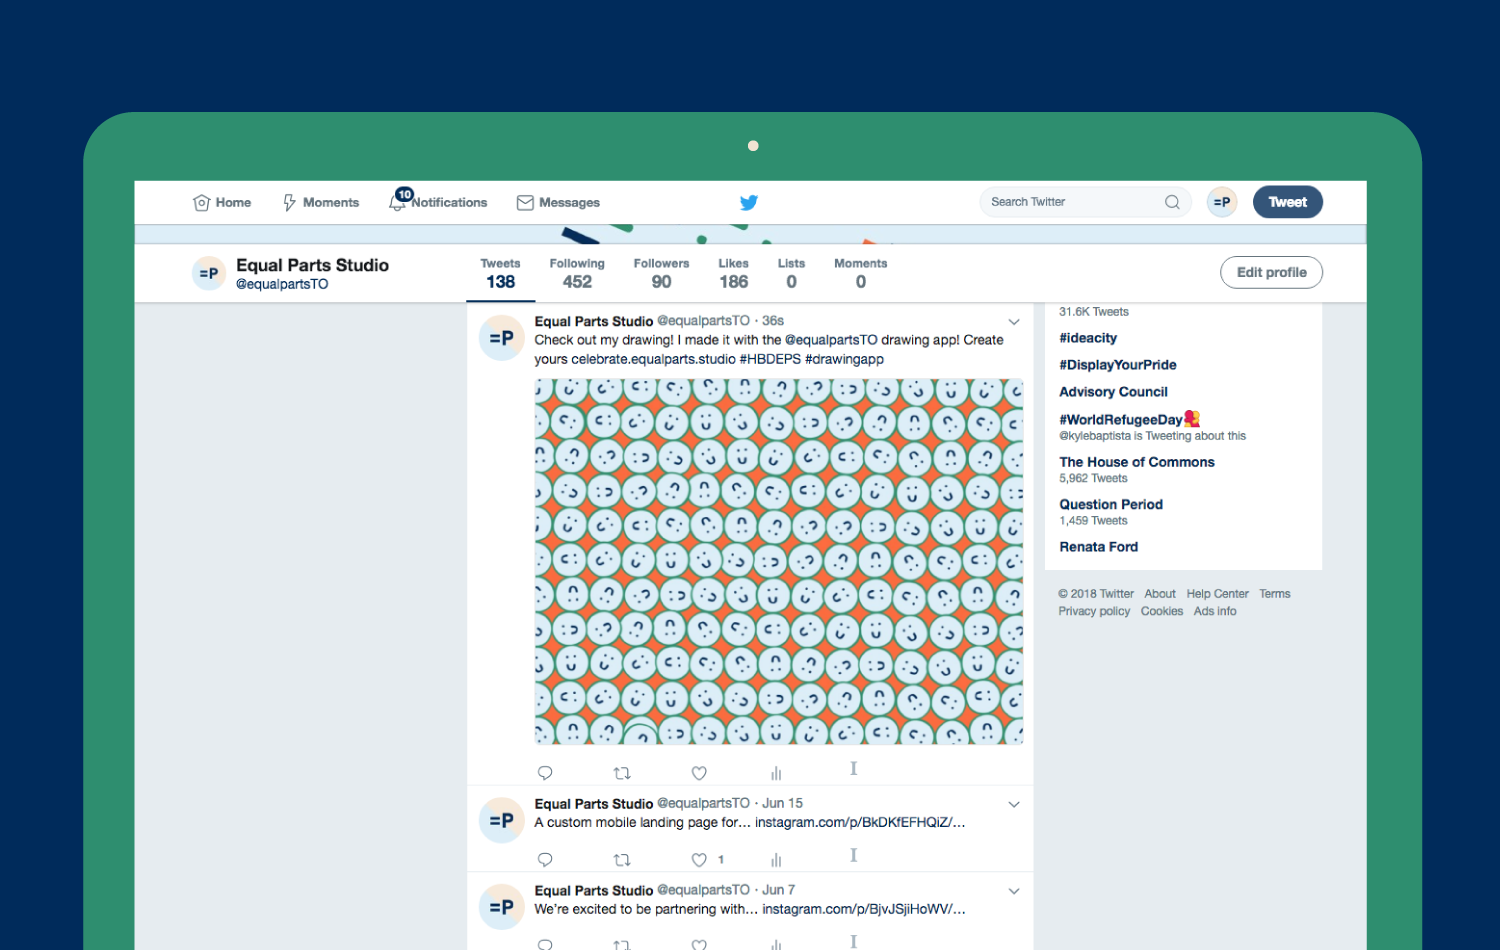1500x950 pixels.
Task: Open the dropdown chevron on Jun 15 tweet
Action: pyautogui.click(x=1013, y=805)
